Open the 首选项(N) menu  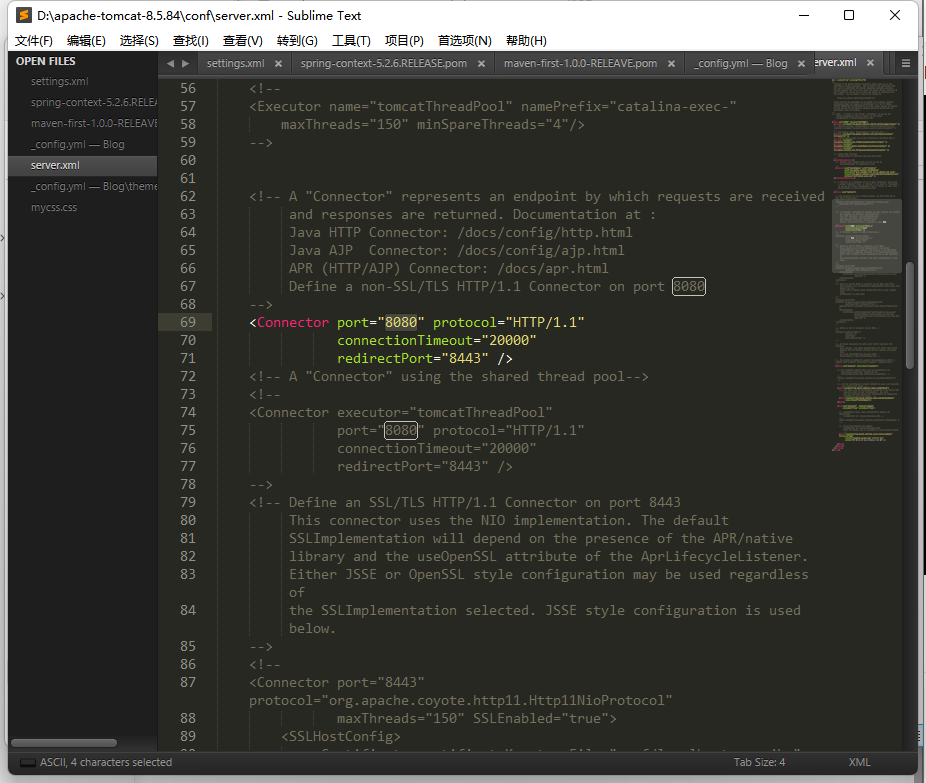(465, 41)
